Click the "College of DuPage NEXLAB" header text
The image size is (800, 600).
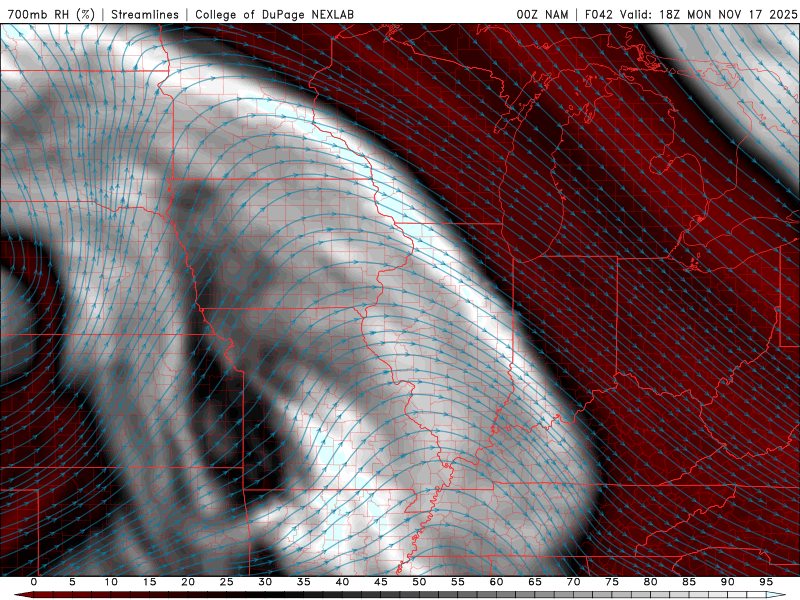click(x=274, y=14)
